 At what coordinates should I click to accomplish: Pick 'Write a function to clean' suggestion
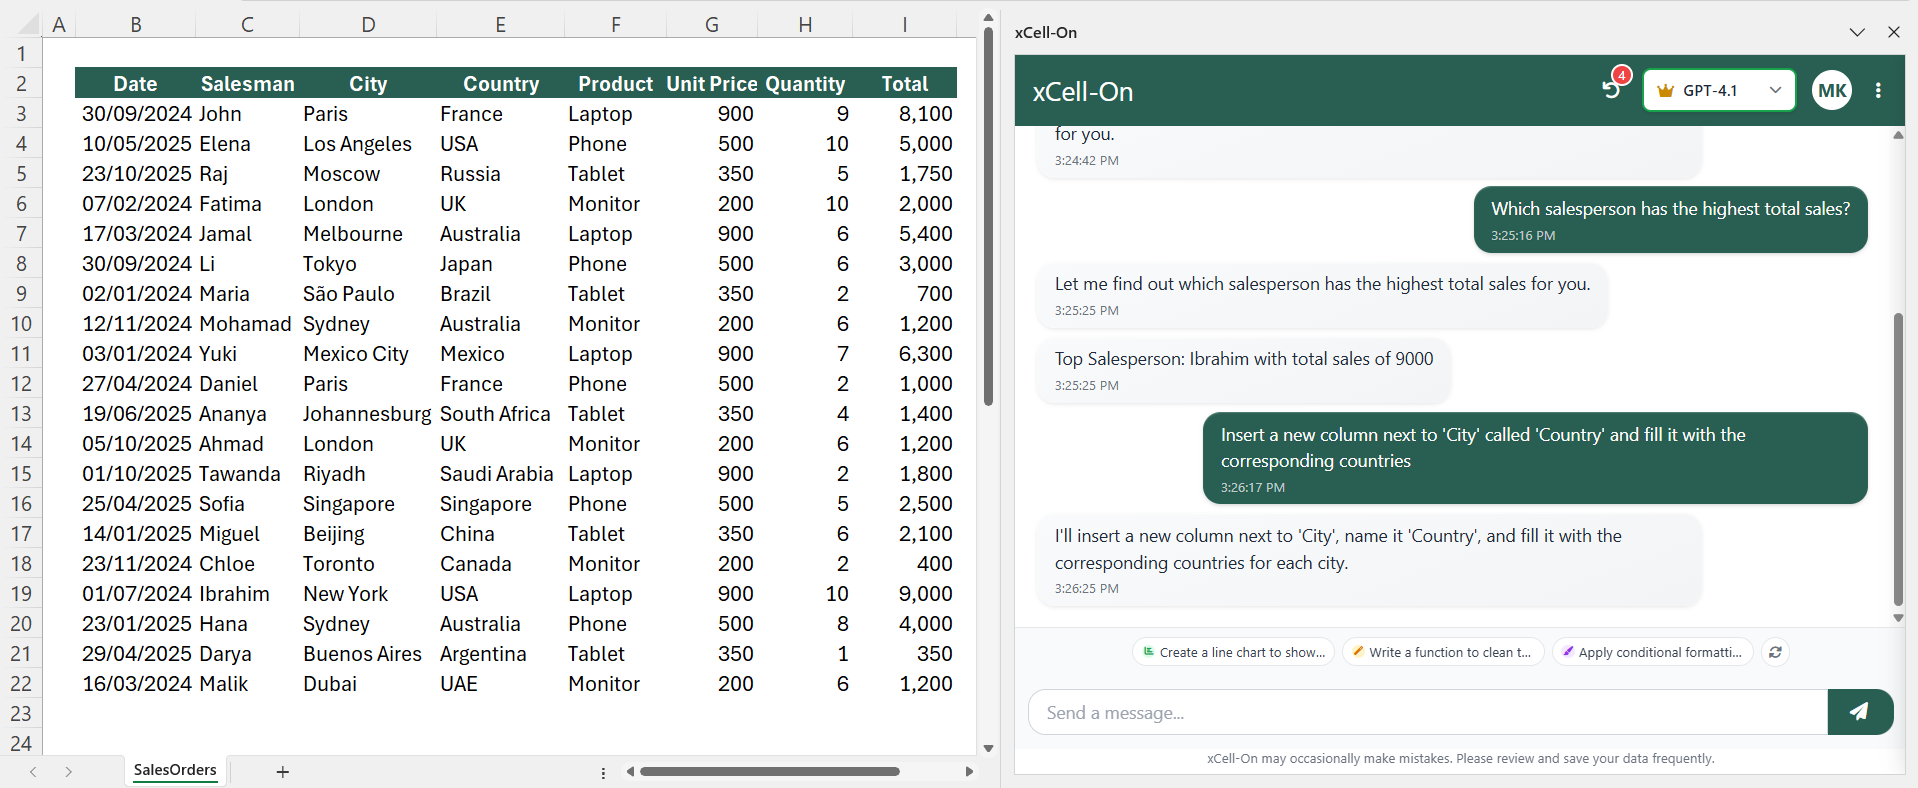coord(1442,652)
